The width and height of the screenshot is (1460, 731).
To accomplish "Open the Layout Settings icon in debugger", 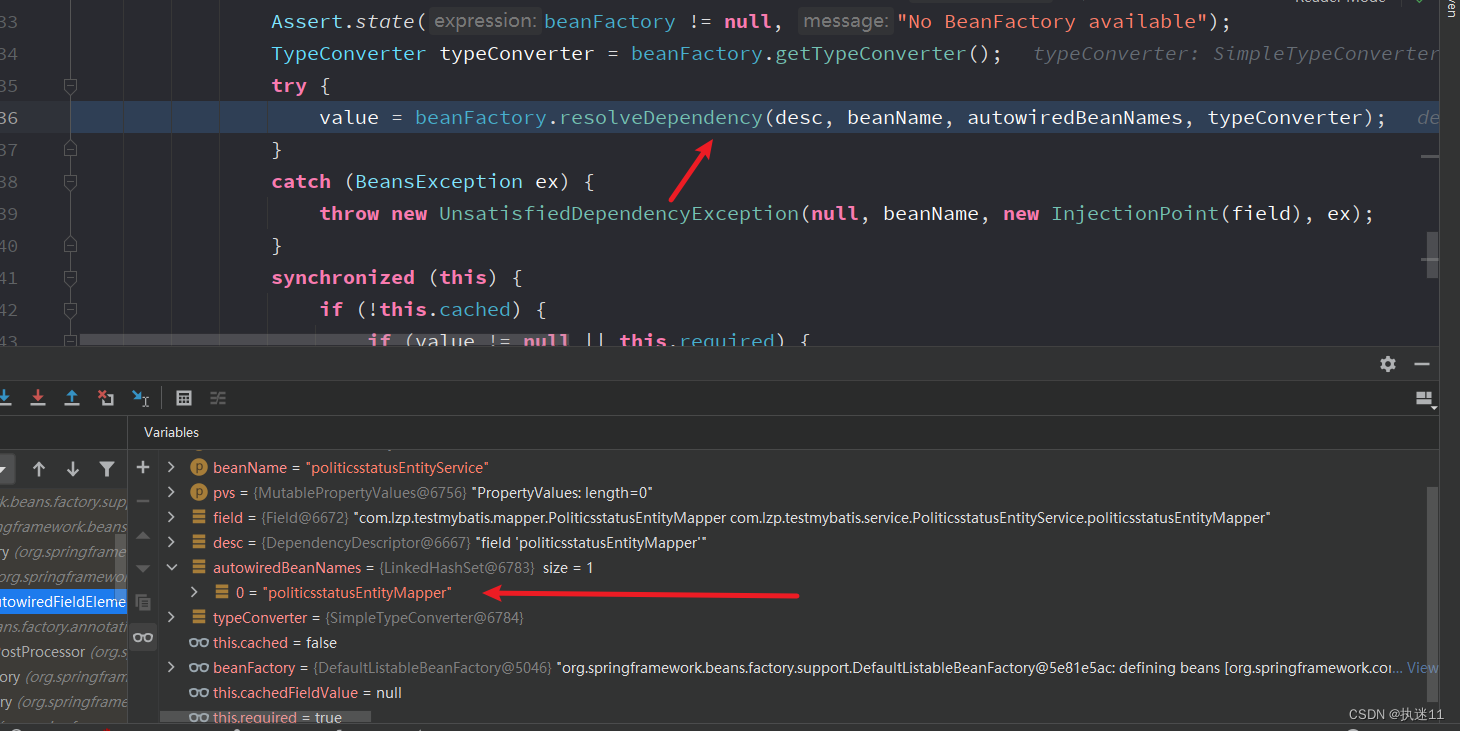I will click(1426, 399).
